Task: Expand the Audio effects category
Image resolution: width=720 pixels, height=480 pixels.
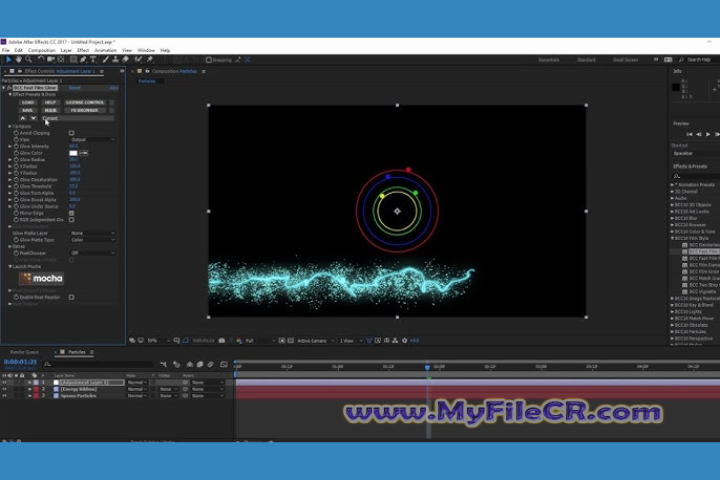Action: click(672, 198)
